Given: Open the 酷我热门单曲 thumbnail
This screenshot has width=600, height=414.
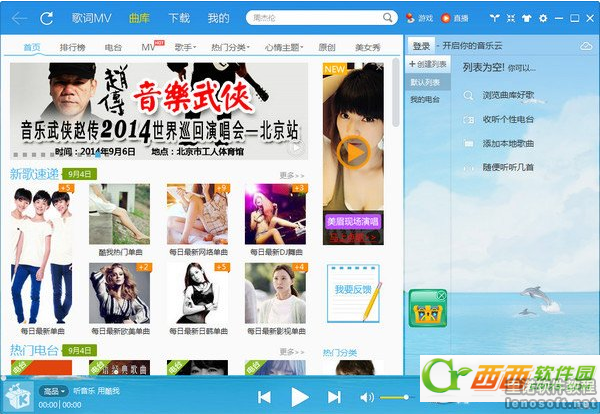Looking at the screenshot, I should tap(119, 214).
